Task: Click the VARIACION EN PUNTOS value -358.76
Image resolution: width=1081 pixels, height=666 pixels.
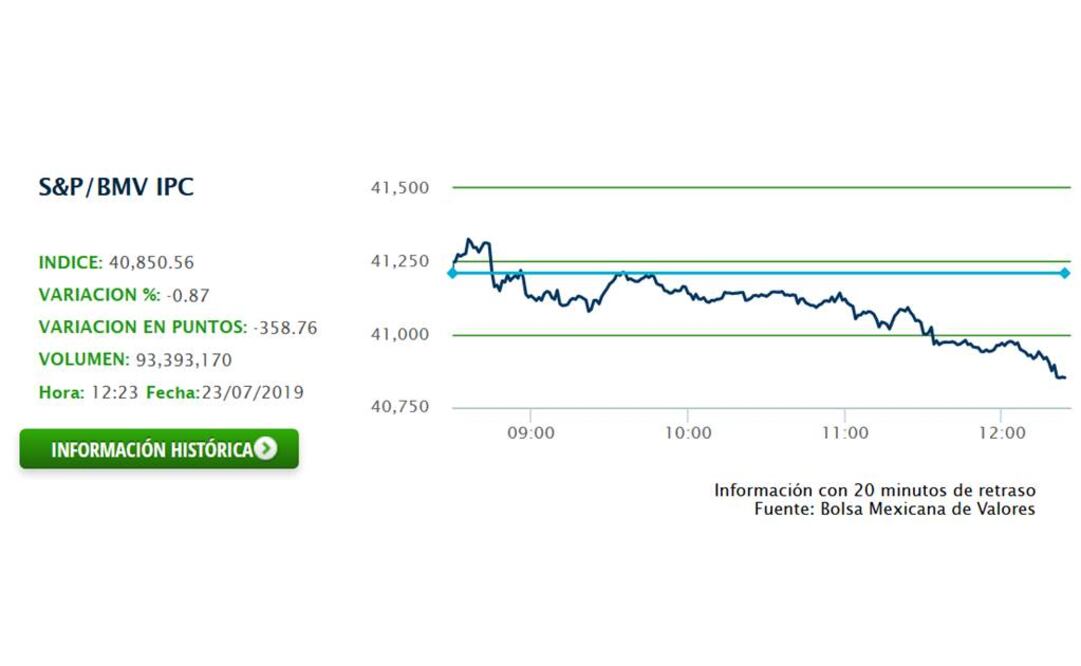Action: click(285, 327)
